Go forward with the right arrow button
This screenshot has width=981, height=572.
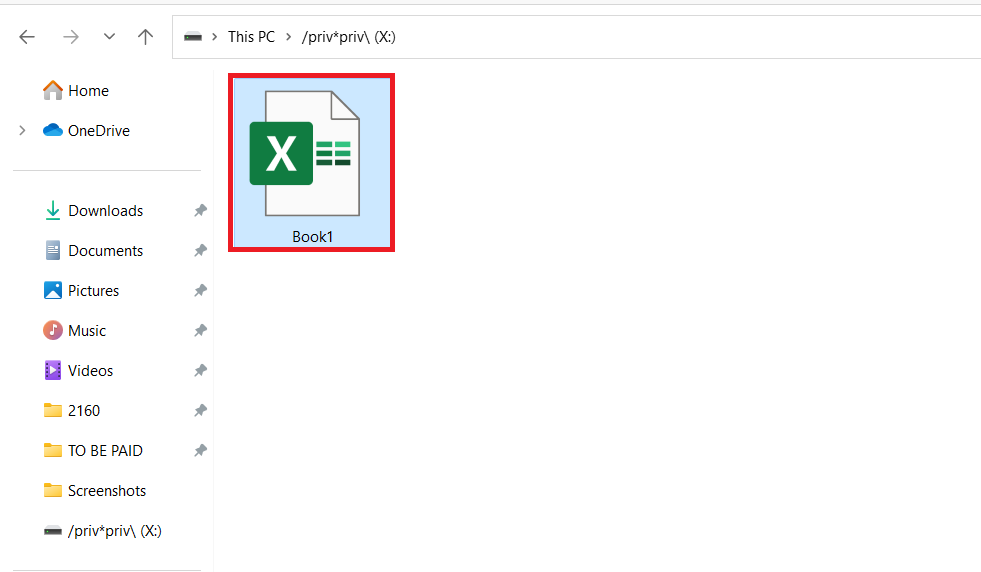click(71, 37)
